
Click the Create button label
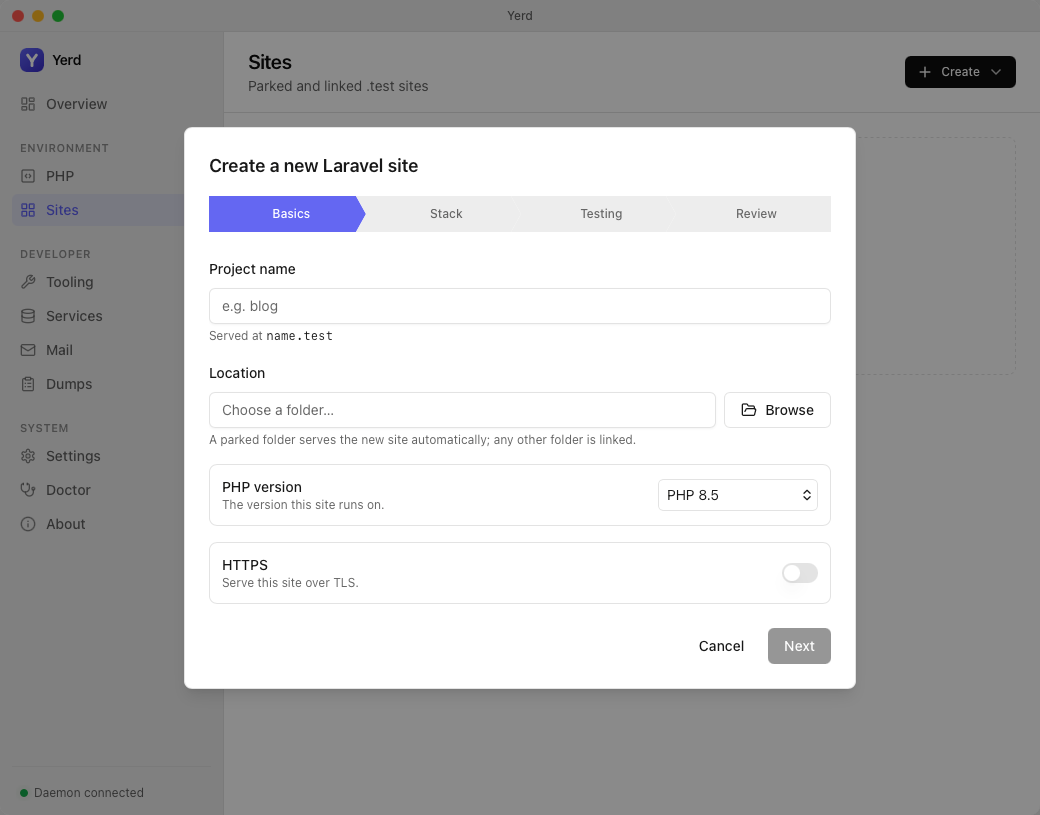(960, 72)
